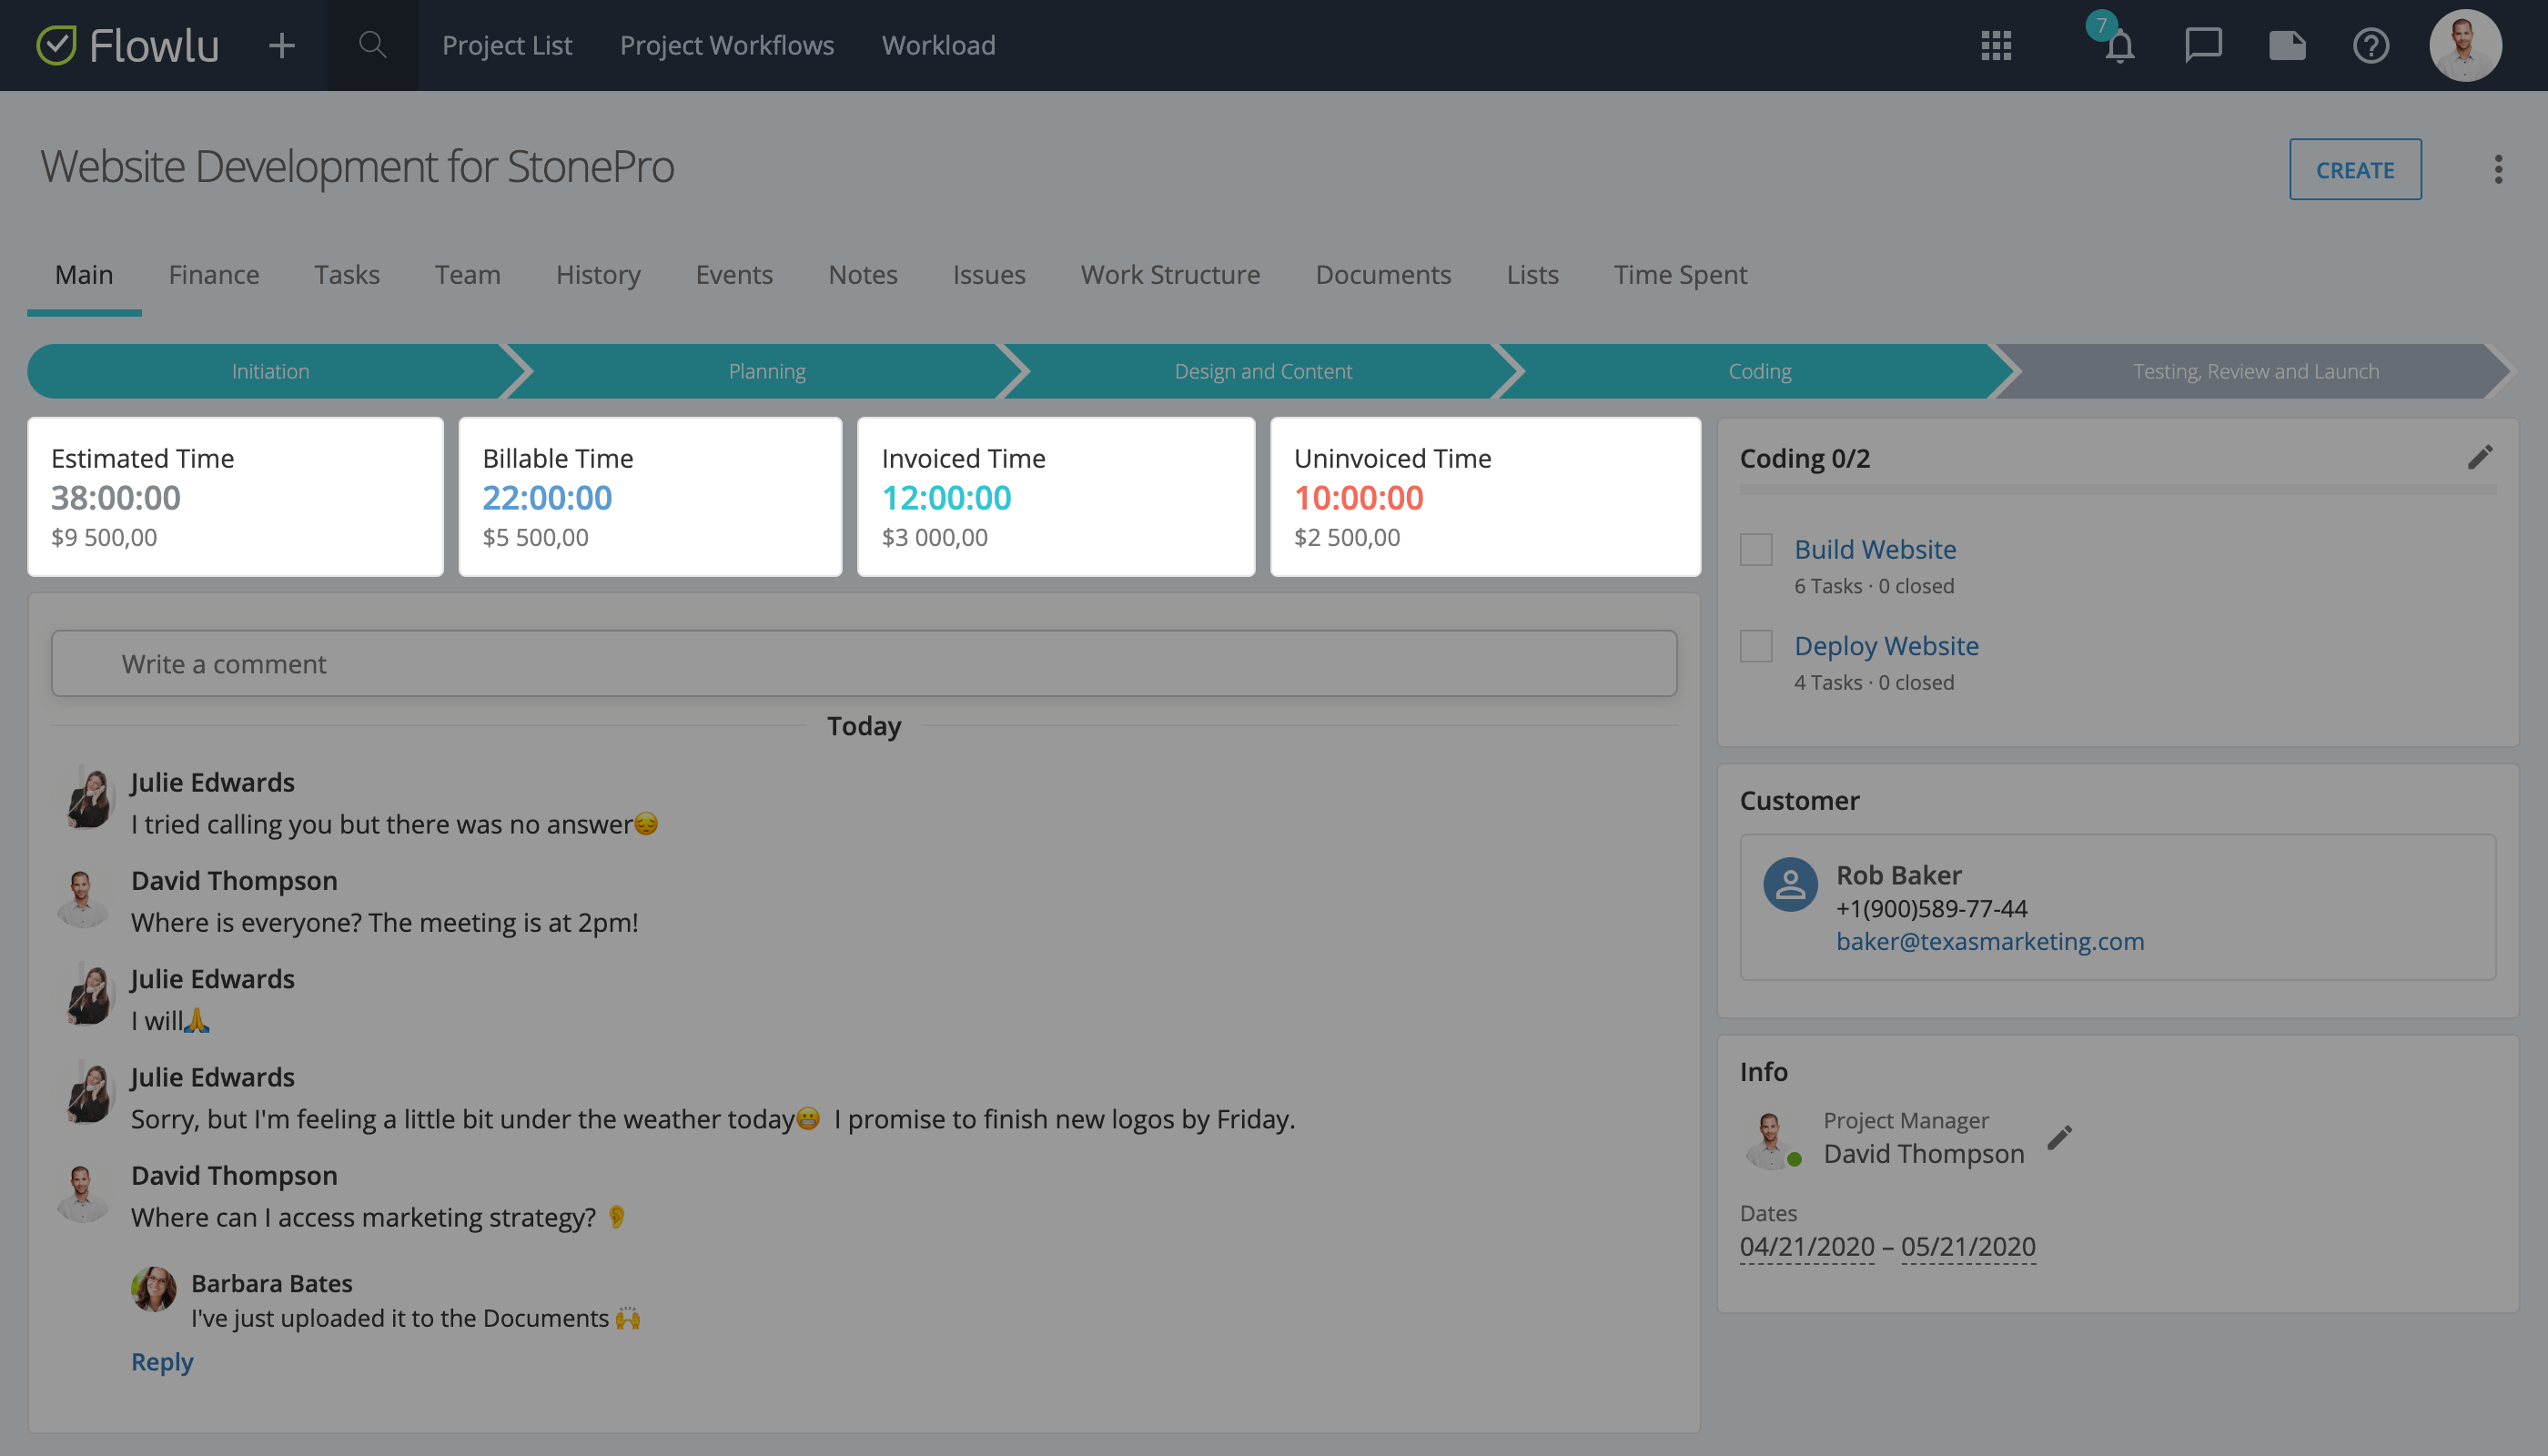The image size is (2548, 1456).
Task: Open notifications via the bell icon
Action: [x=2119, y=47]
